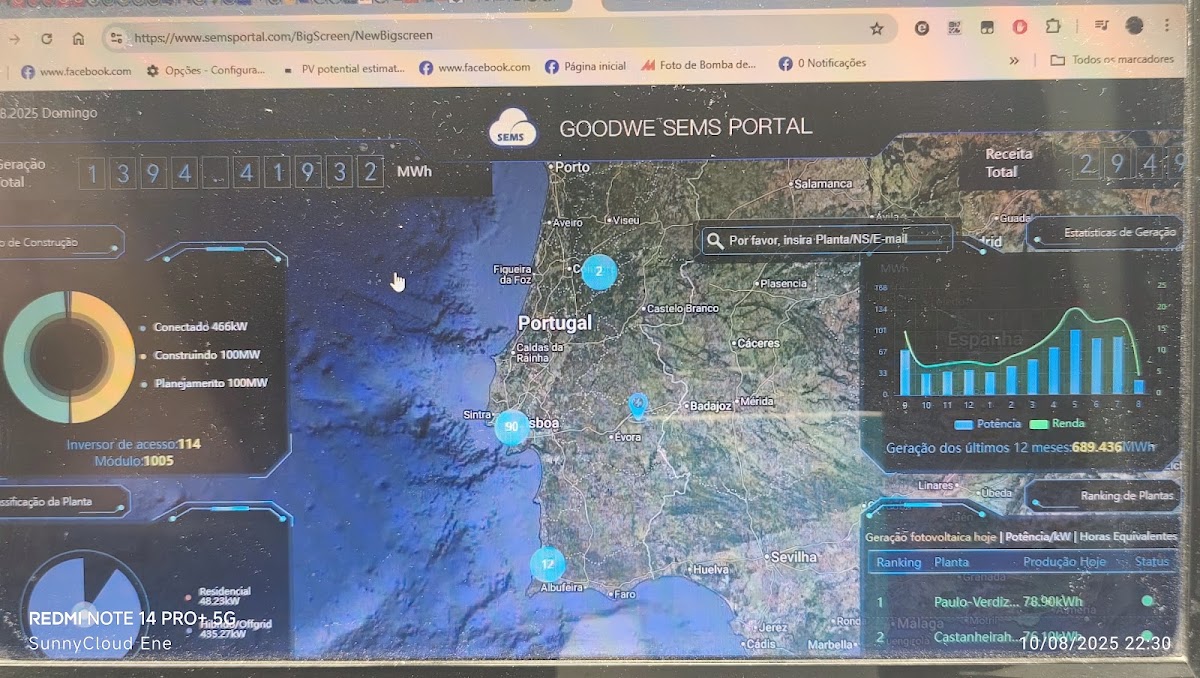Click the Portugal label on map
Image resolution: width=1200 pixels, height=678 pixels.
(555, 323)
